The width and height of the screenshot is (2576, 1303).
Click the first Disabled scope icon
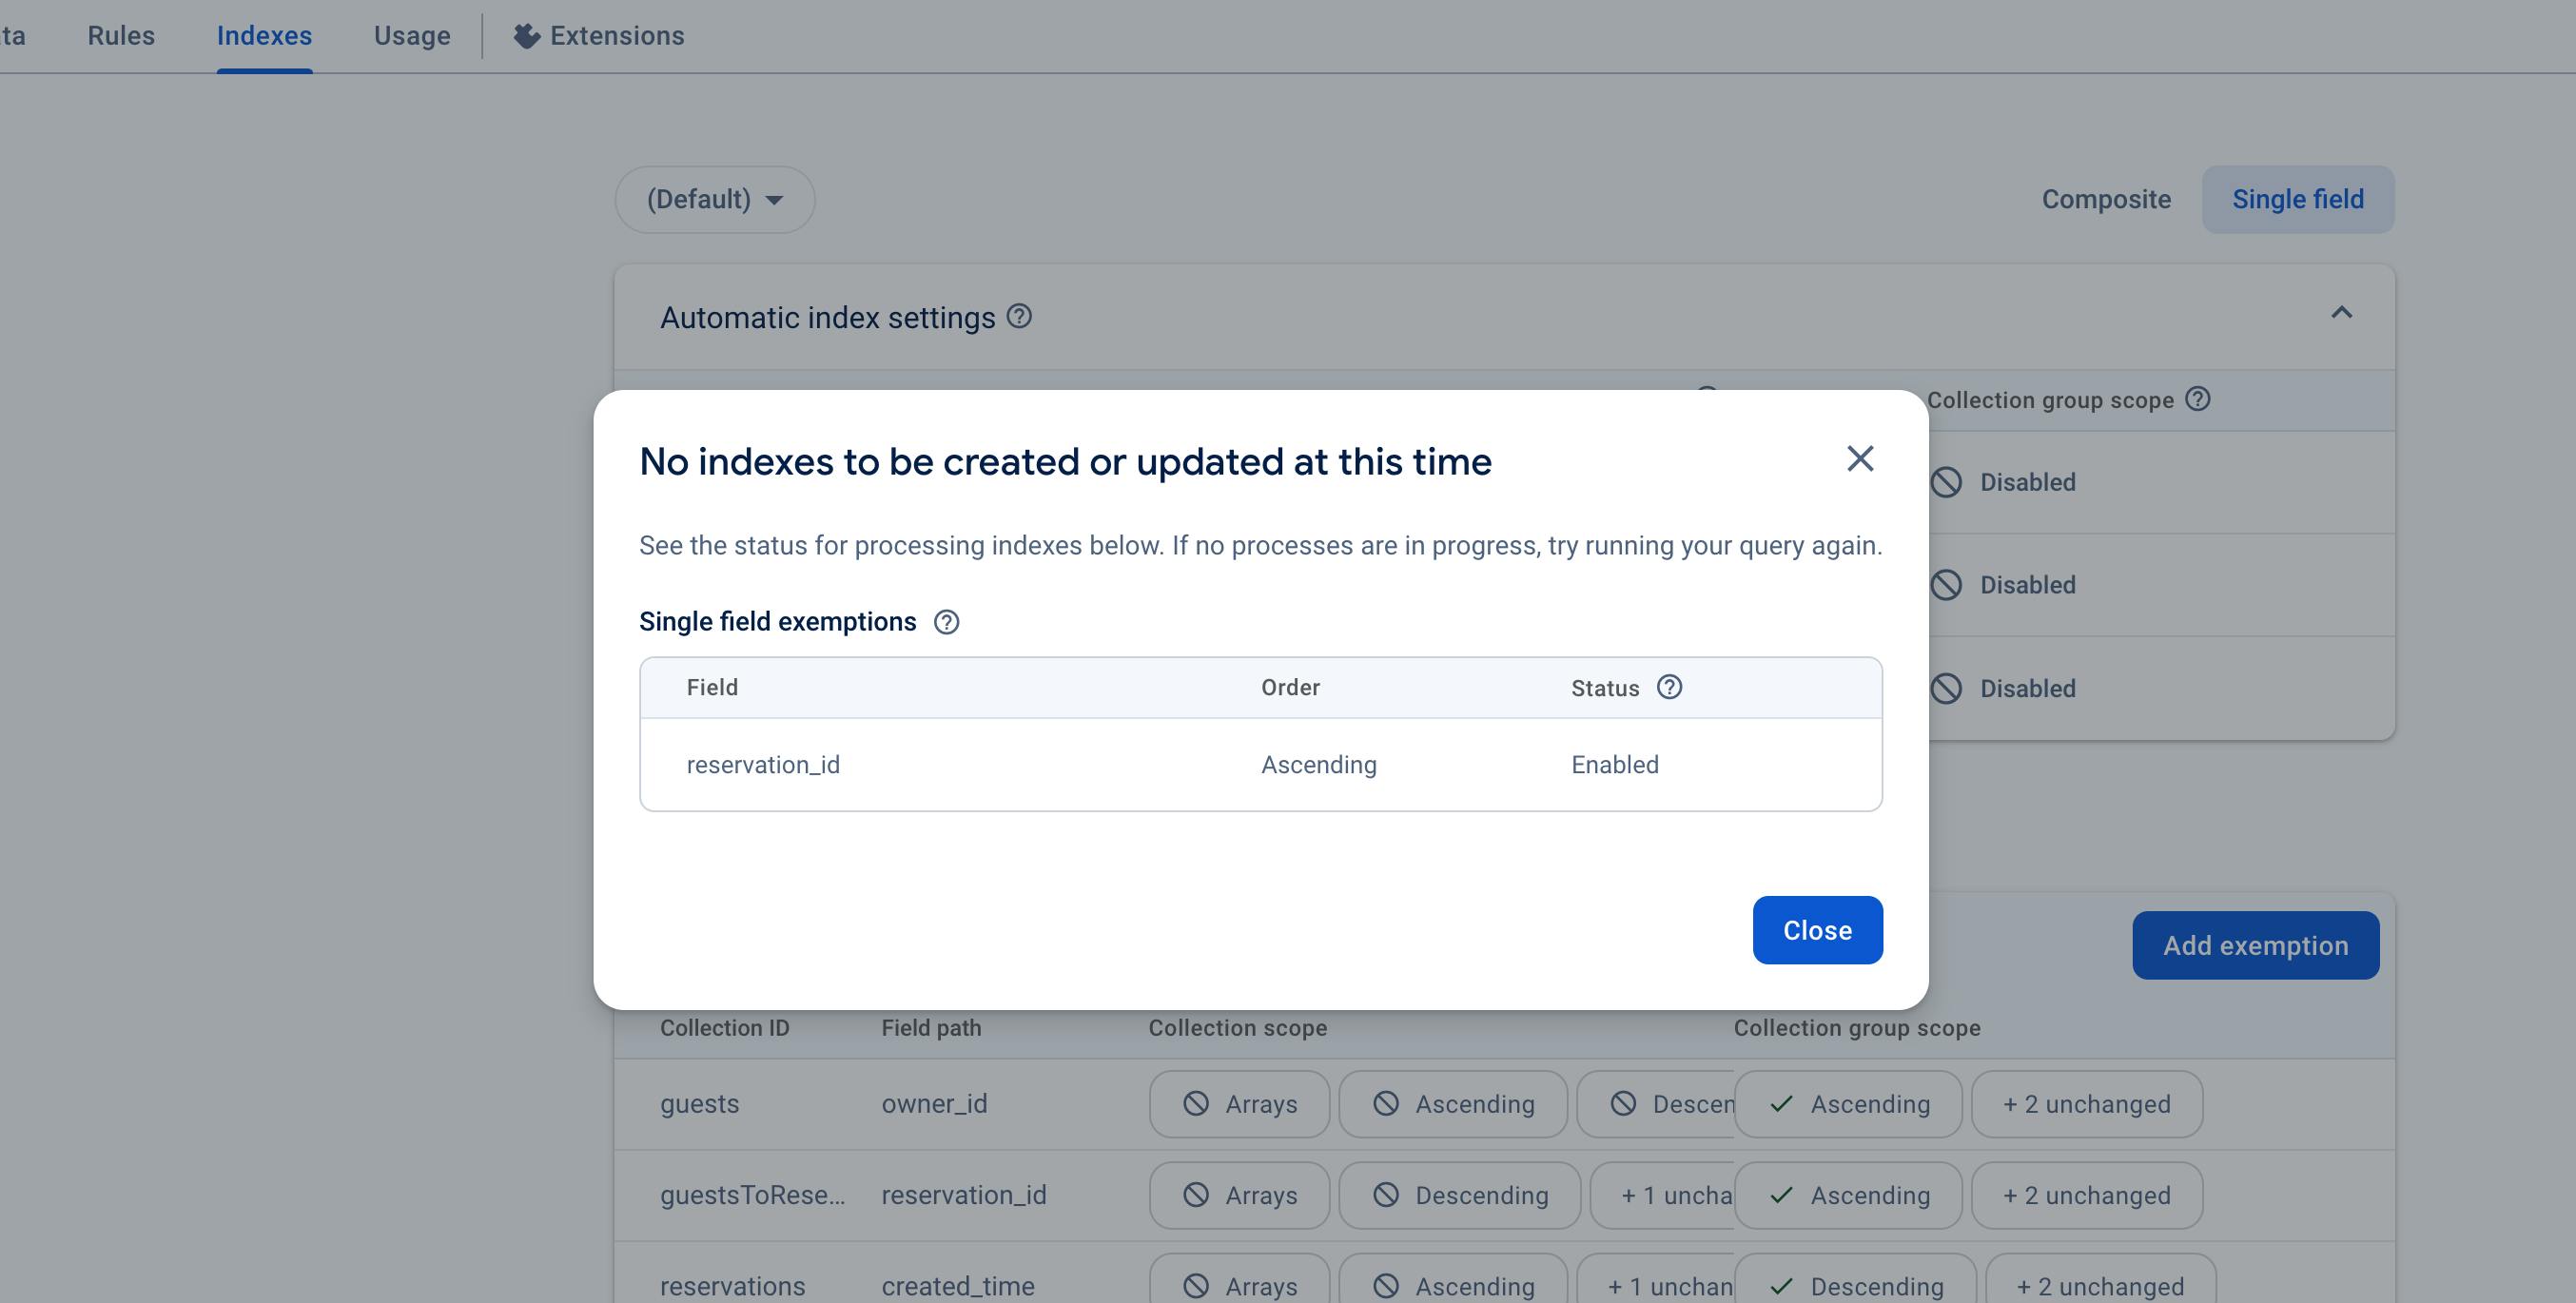pos(1946,482)
